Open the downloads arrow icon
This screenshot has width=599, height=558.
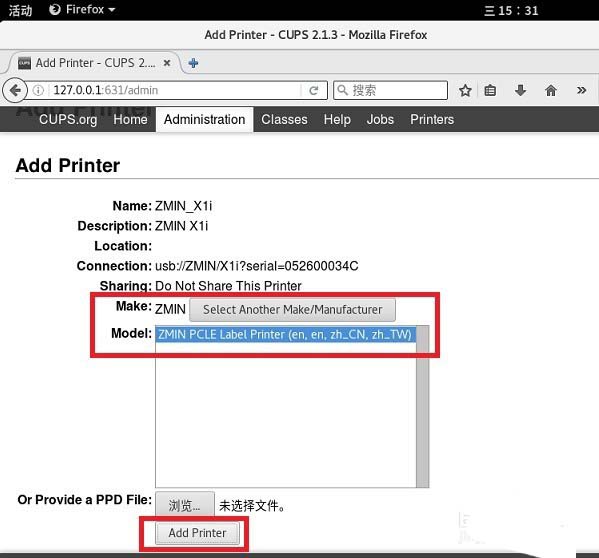[520, 91]
